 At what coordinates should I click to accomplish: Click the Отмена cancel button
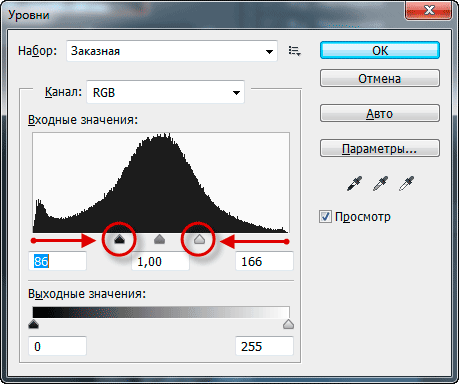[x=380, y=78]
